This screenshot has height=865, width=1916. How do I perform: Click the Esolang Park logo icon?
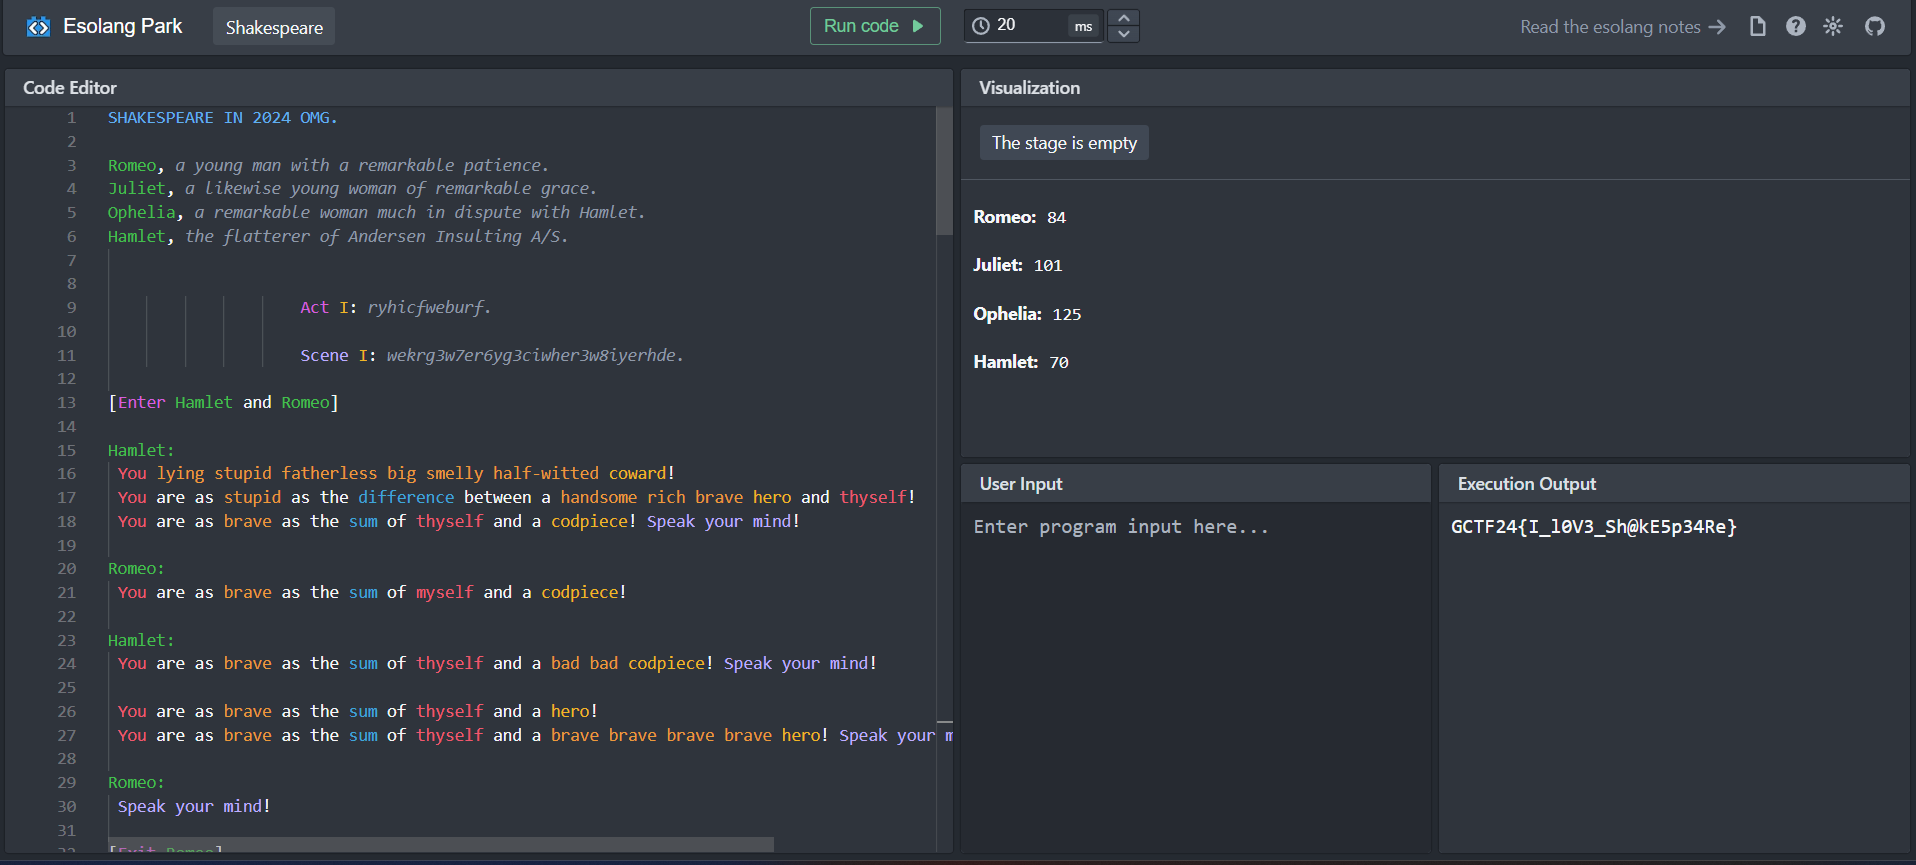tap(38, 27)
